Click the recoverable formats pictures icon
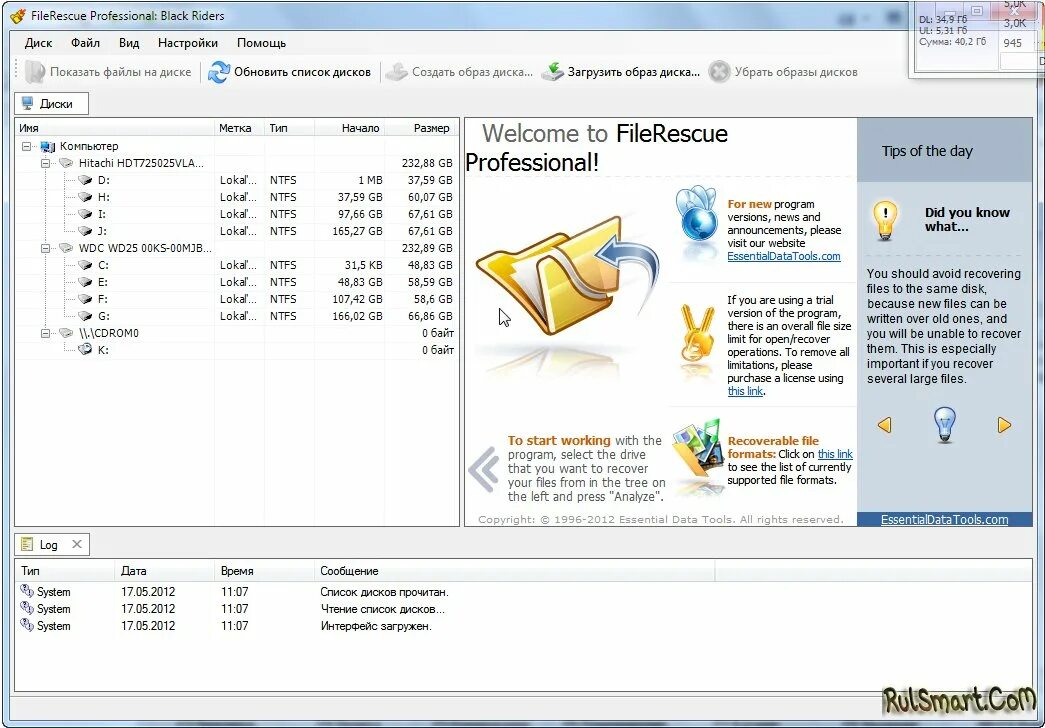 [697, 450]
